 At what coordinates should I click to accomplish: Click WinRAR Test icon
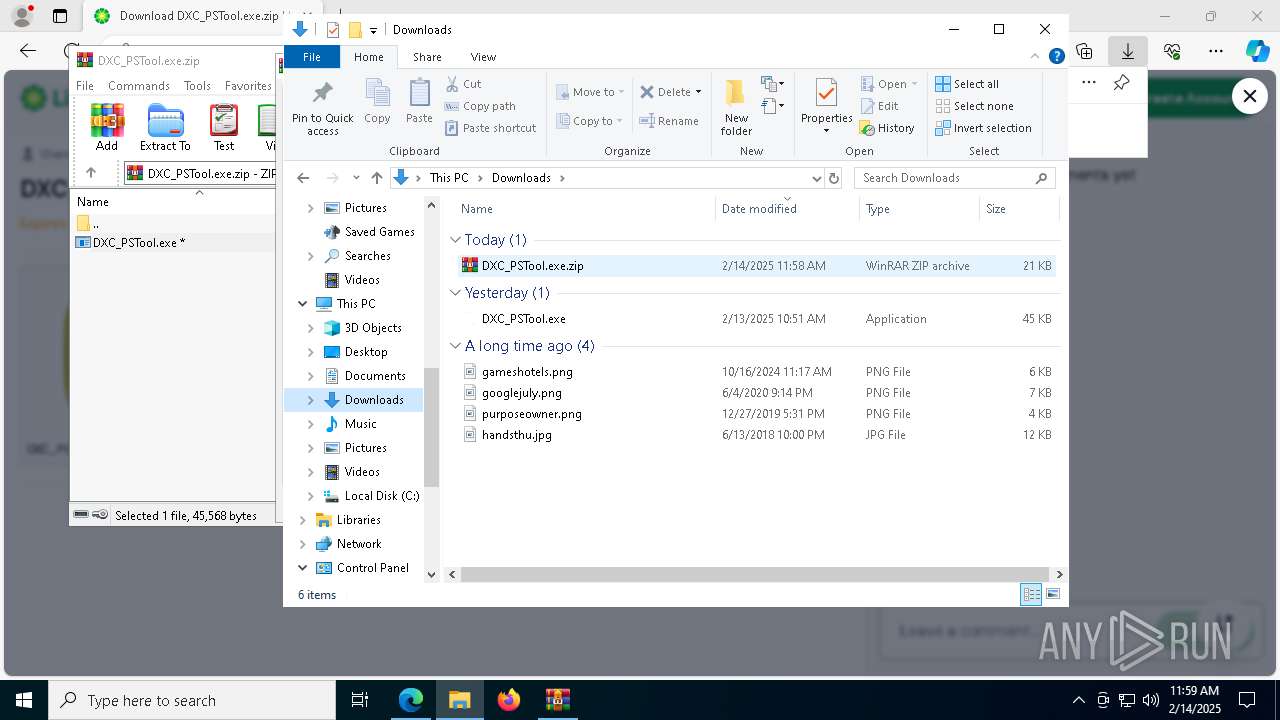point(224,127)
